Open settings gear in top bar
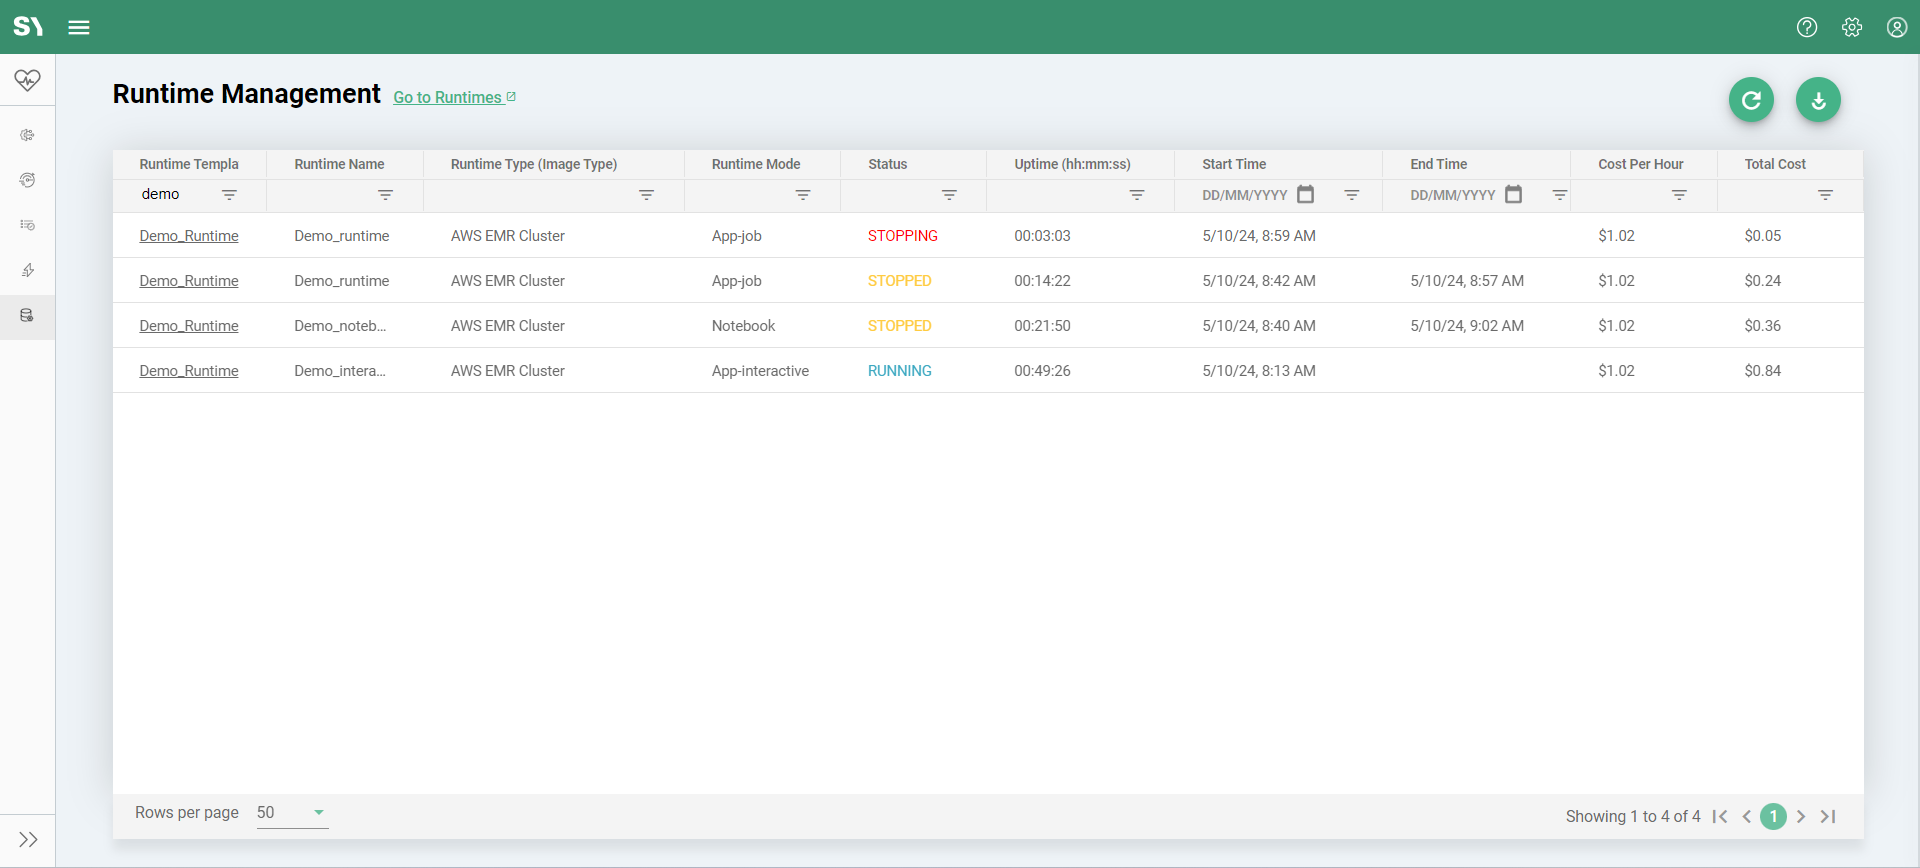The image size is (1920, 868). pyautogui.click(x=1851, y=27)
